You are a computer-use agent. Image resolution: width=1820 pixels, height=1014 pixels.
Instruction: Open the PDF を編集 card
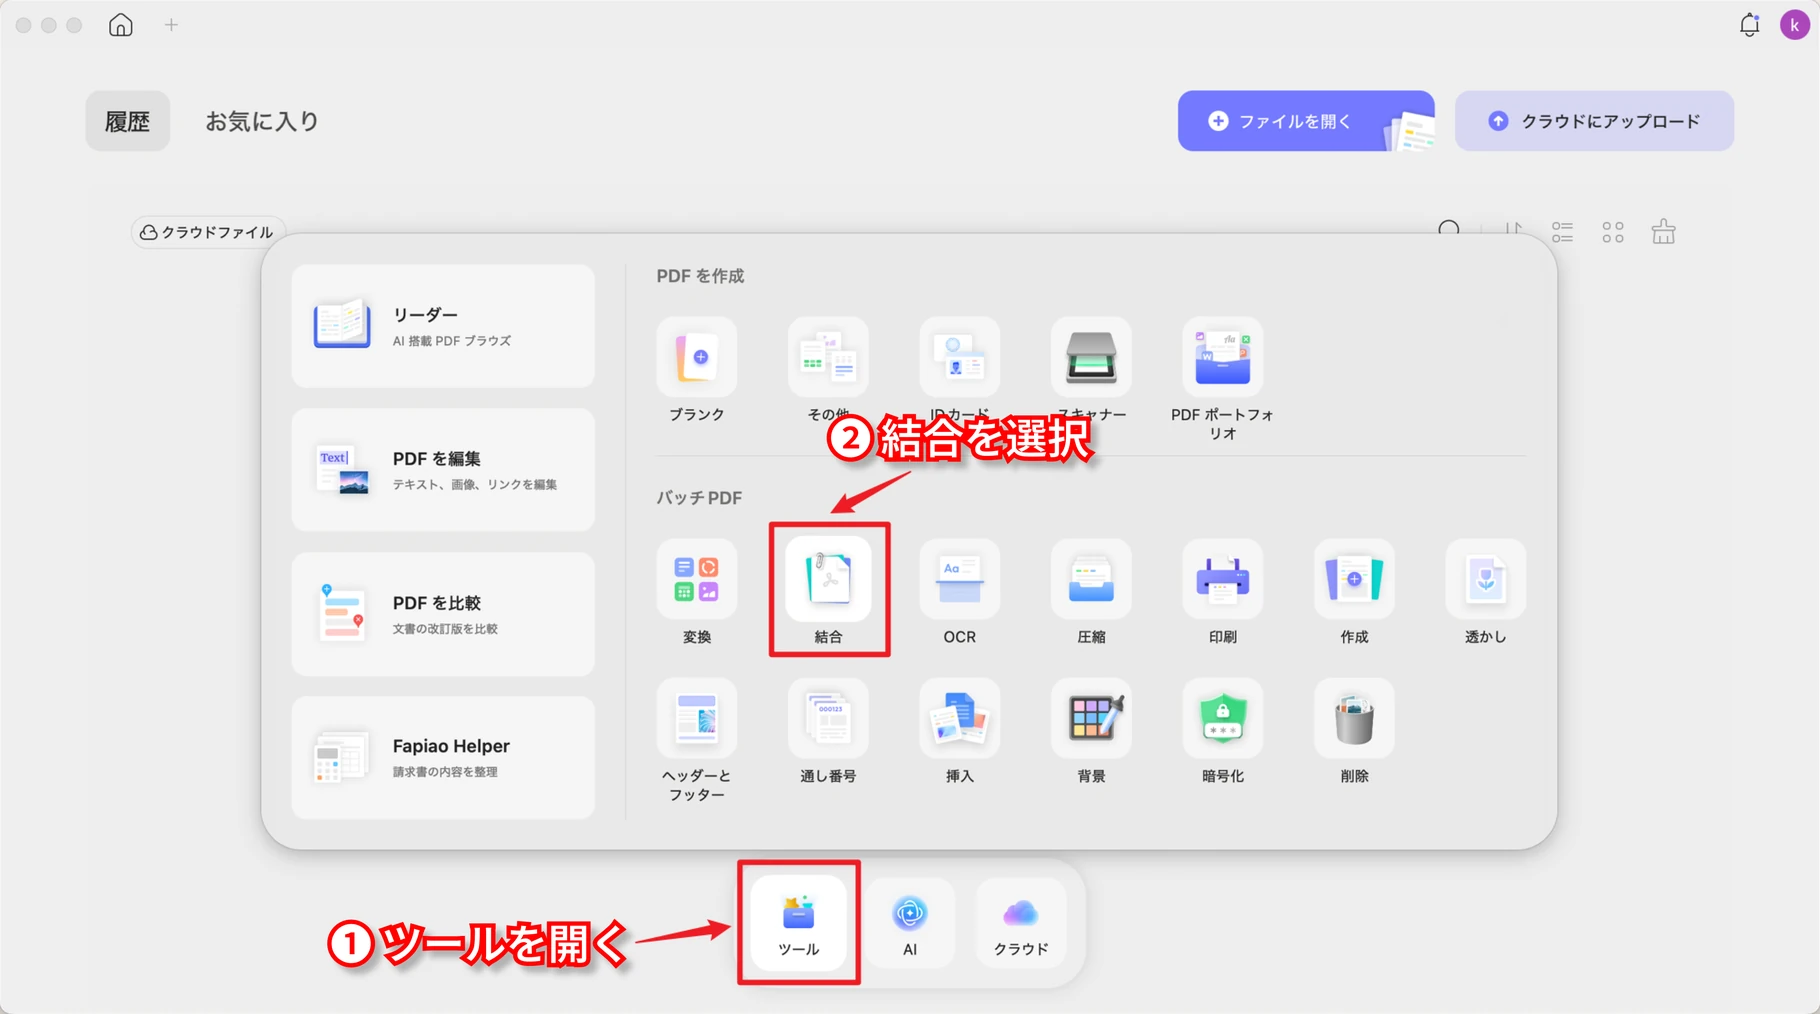443,470
